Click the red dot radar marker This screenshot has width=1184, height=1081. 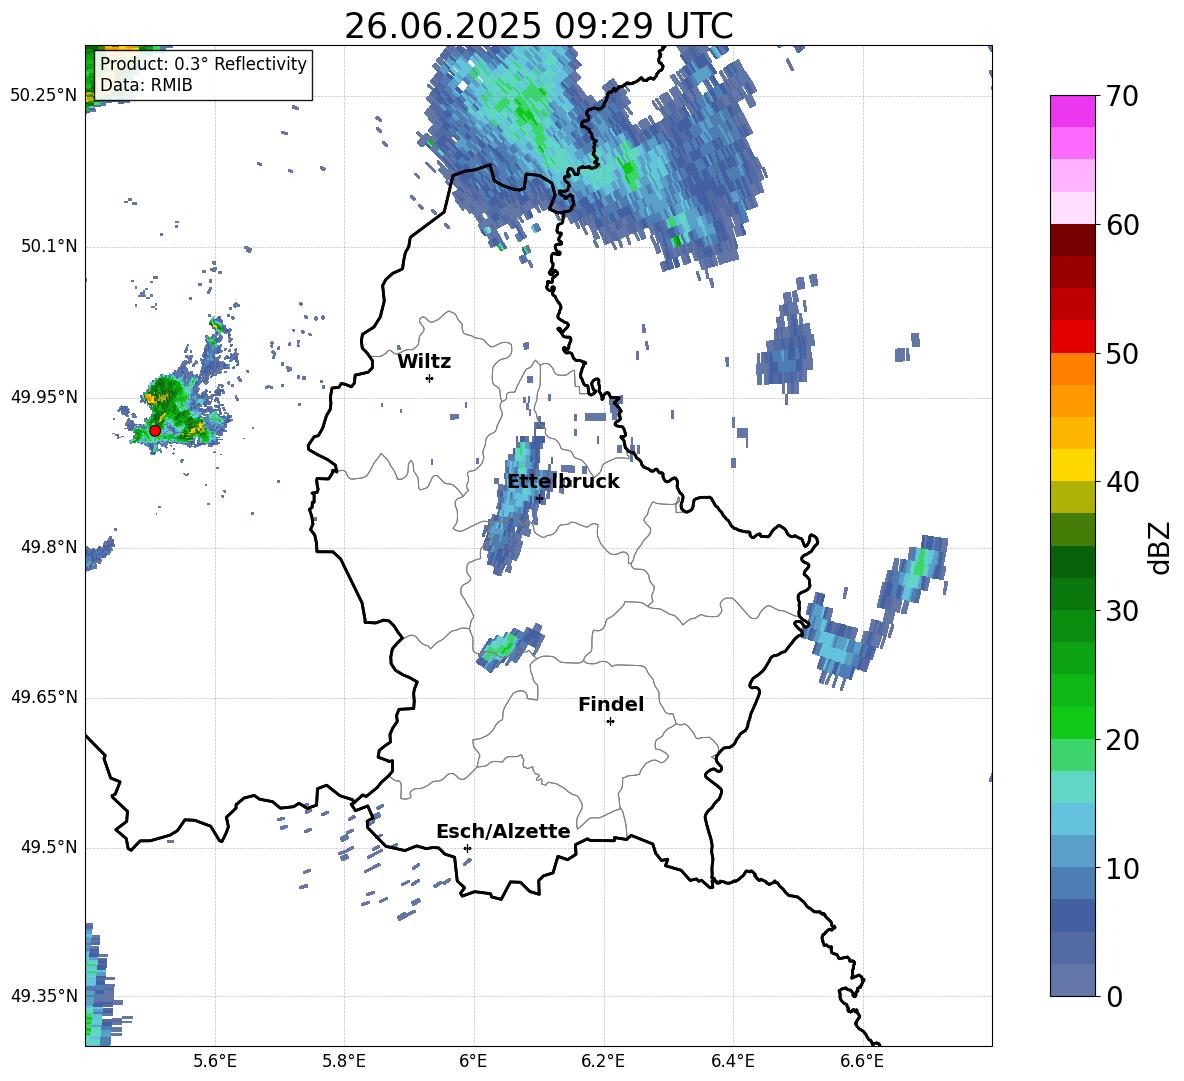[155, 430]
